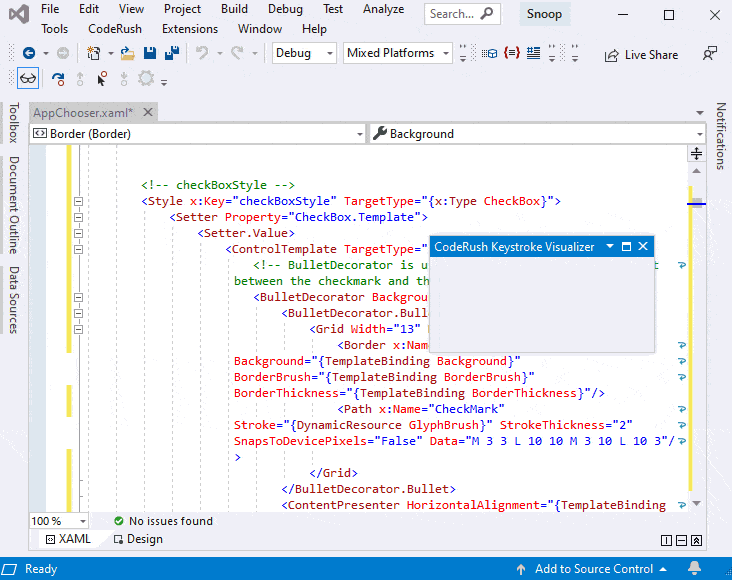Screen dimensions: 732x580
Task: Click the Live Share button
Action: [641, 55]
